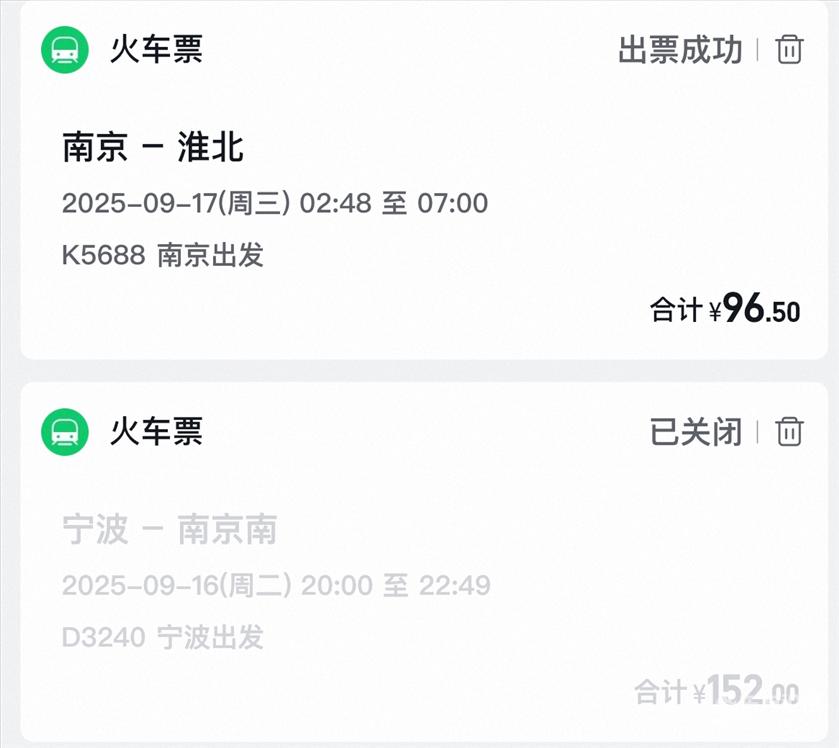The image size is (839, 748).
Task: Select the 南京南 destination station name
Action: coord(227,529)
